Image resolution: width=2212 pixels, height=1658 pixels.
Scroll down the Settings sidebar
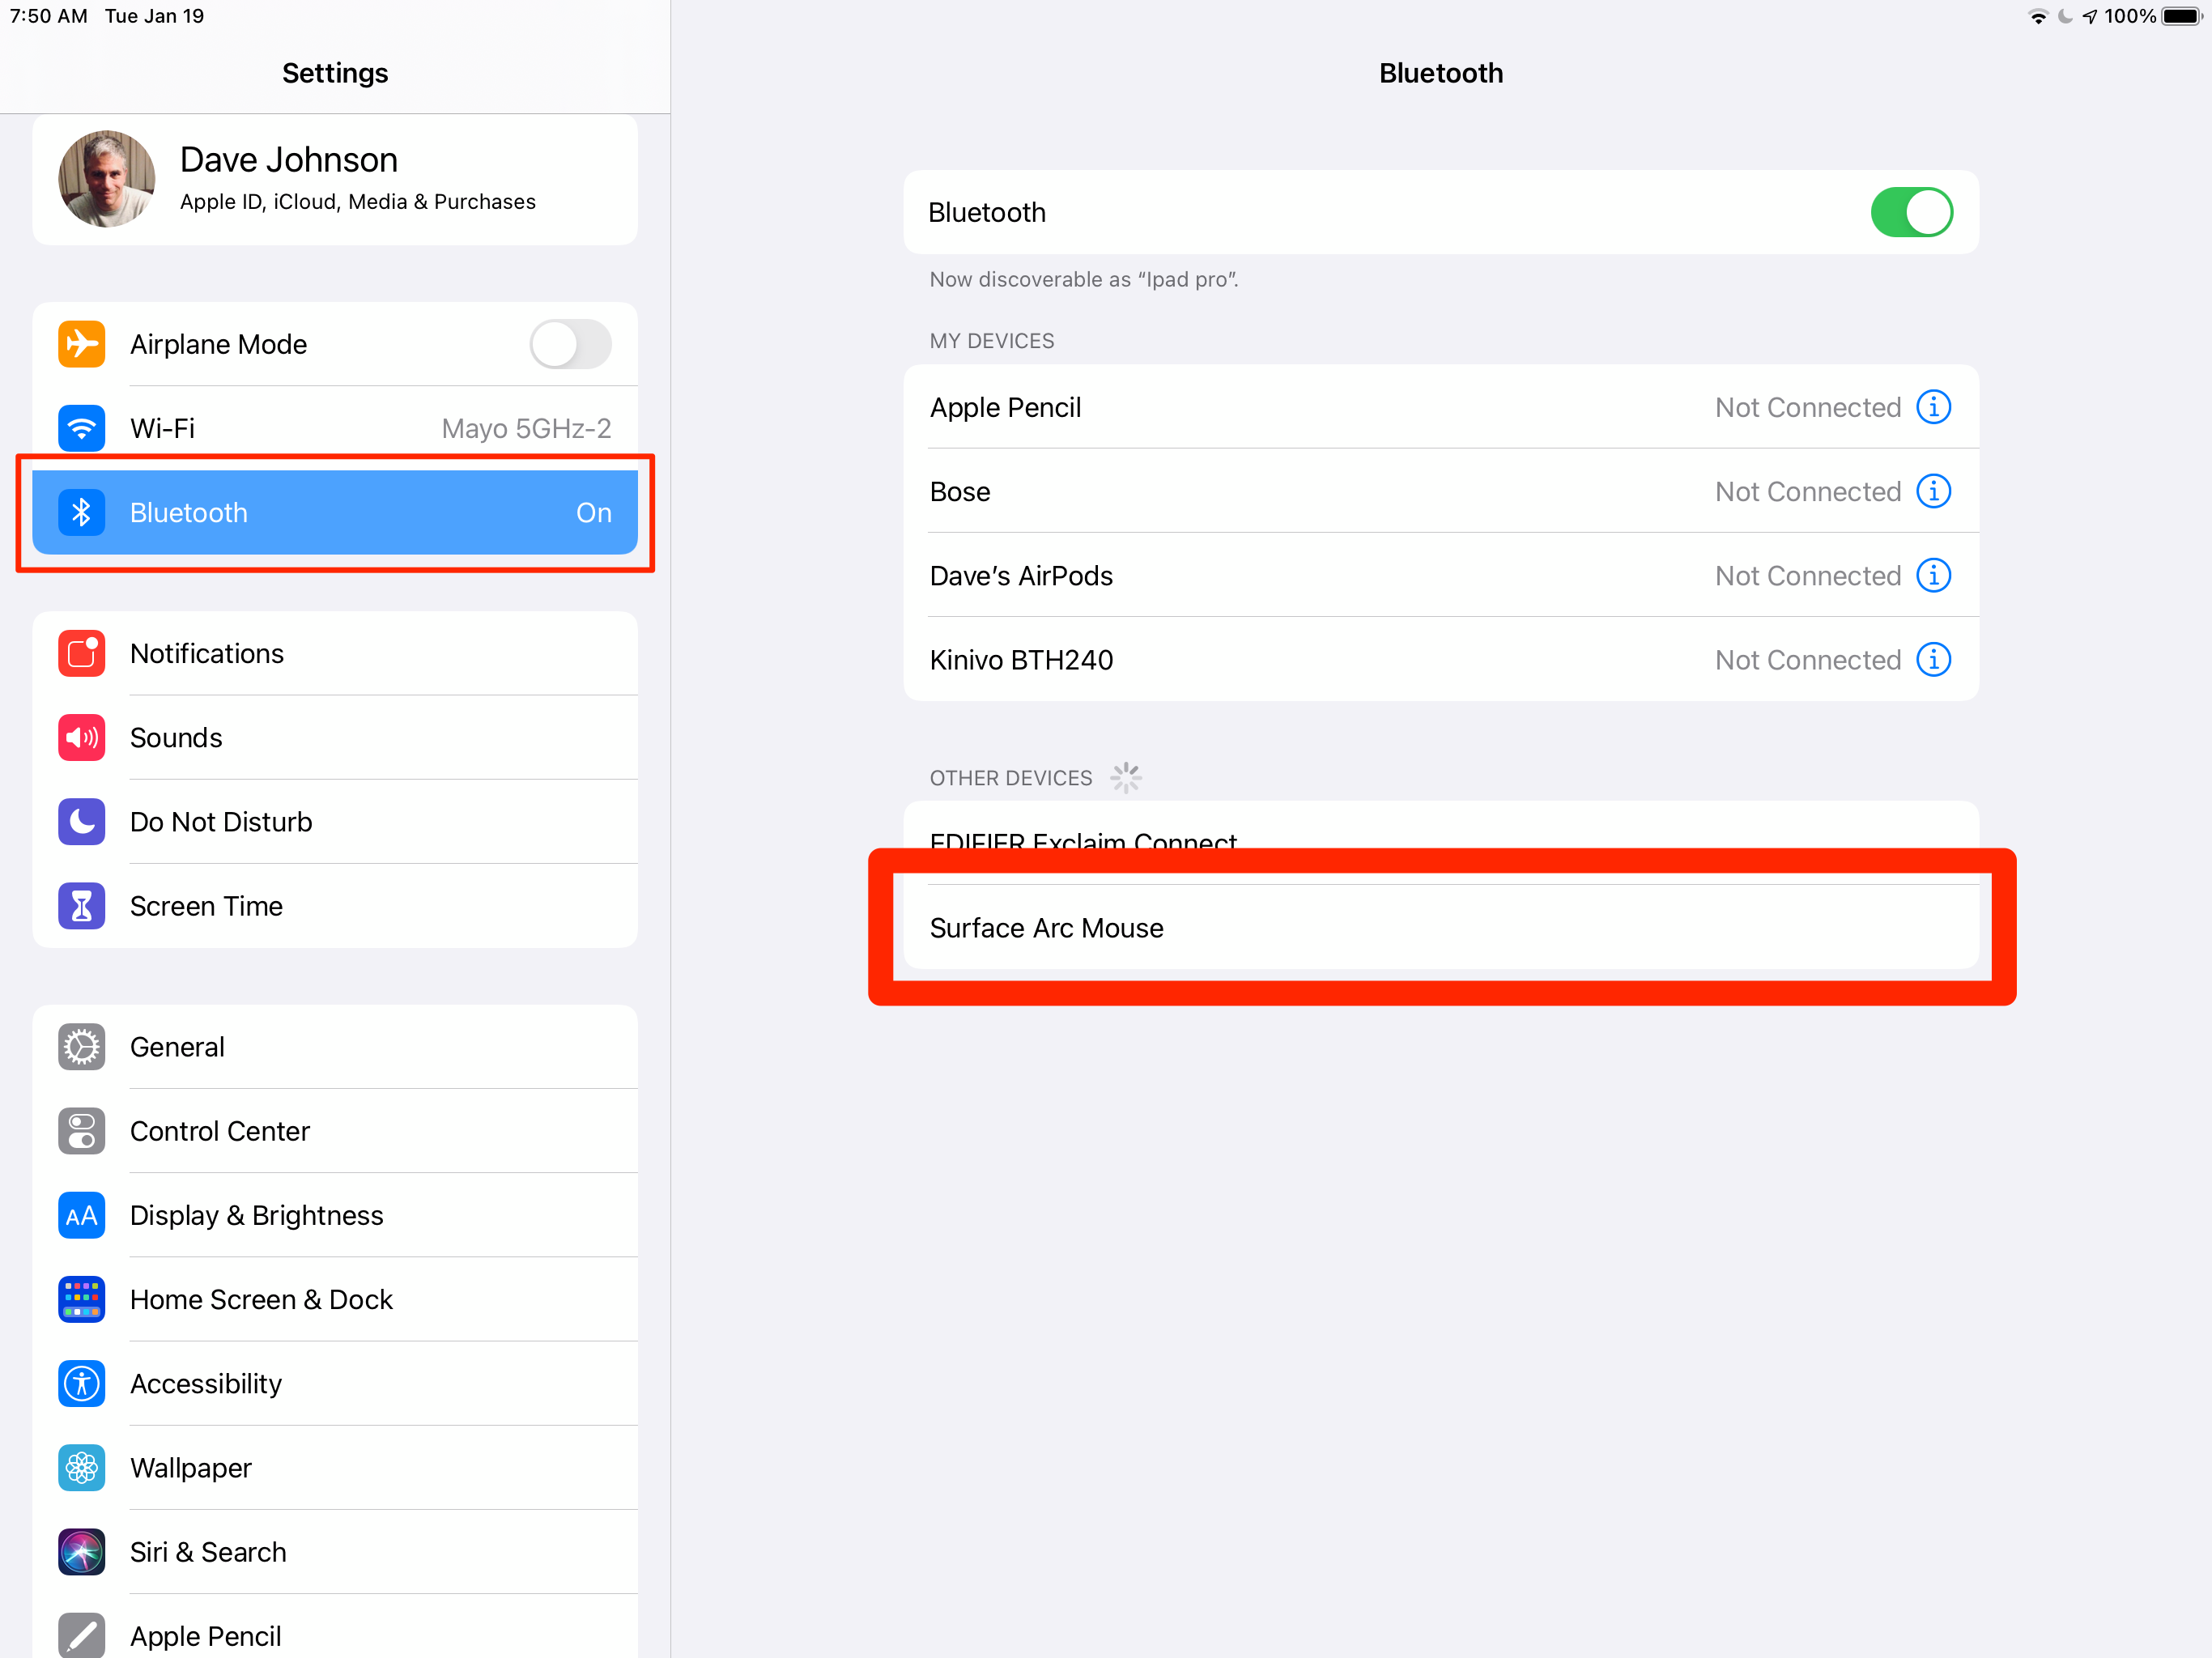pyautogui.click(x=334, y=1393)
